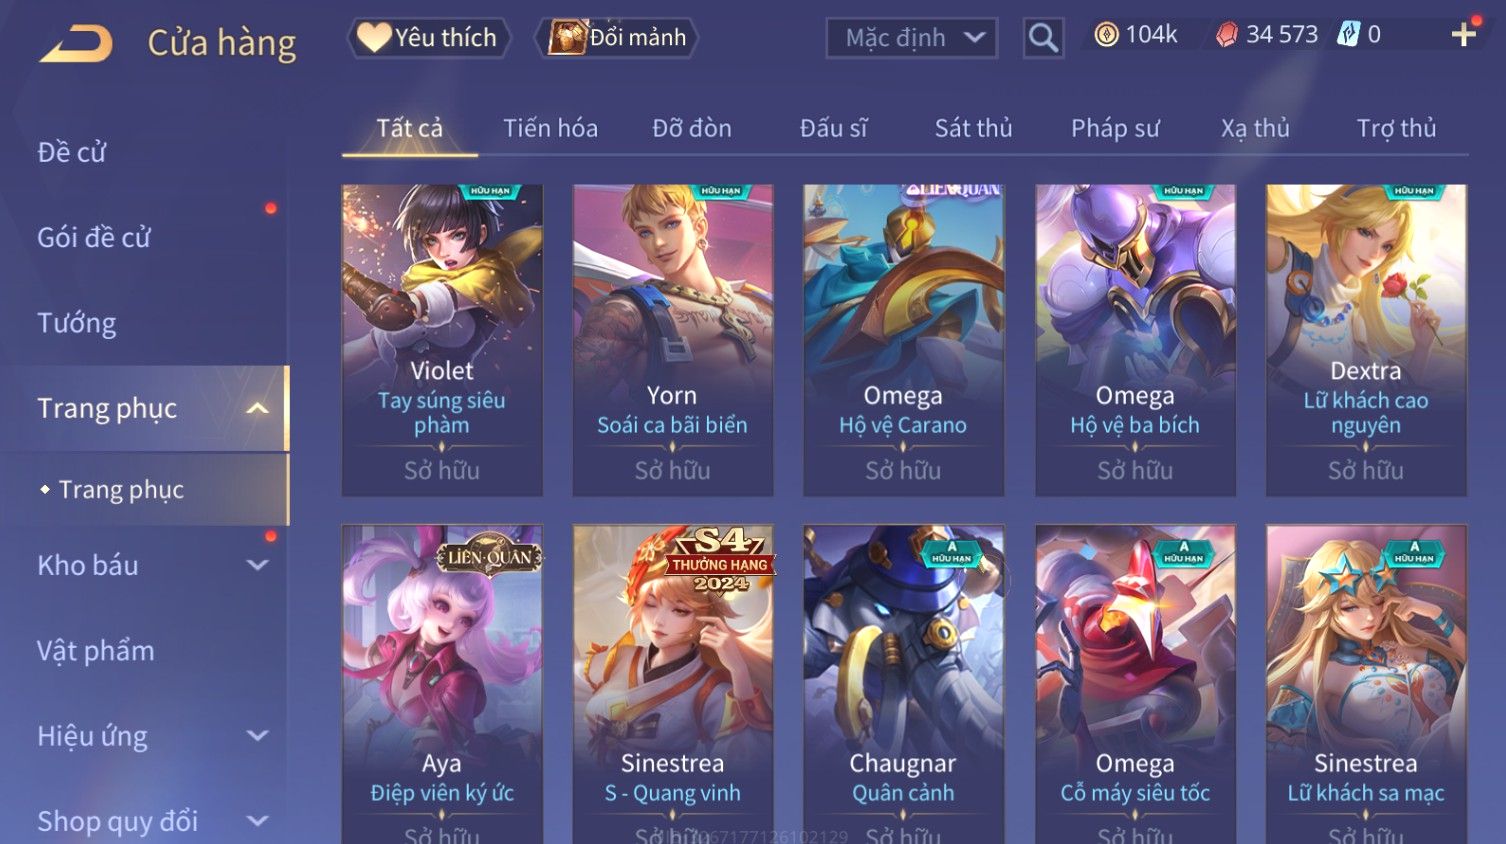The width and height of the screenshot is (1506, 844).
Task: Click the golden back arrow icon
Action: point(76,43)
